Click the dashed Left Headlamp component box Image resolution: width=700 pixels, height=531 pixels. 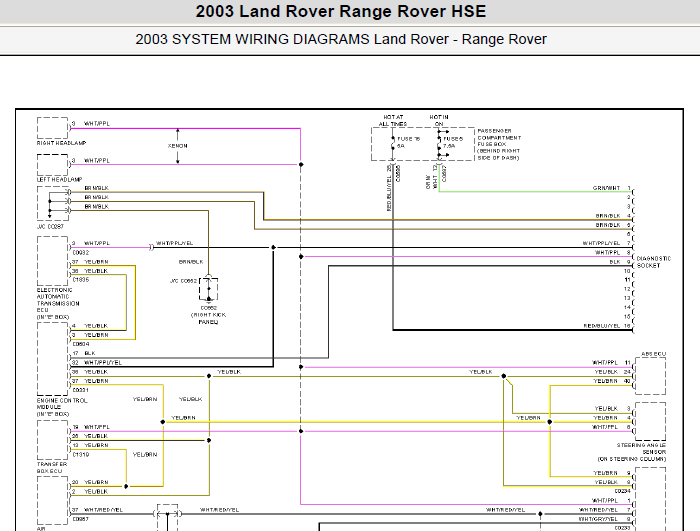point(53,165)
